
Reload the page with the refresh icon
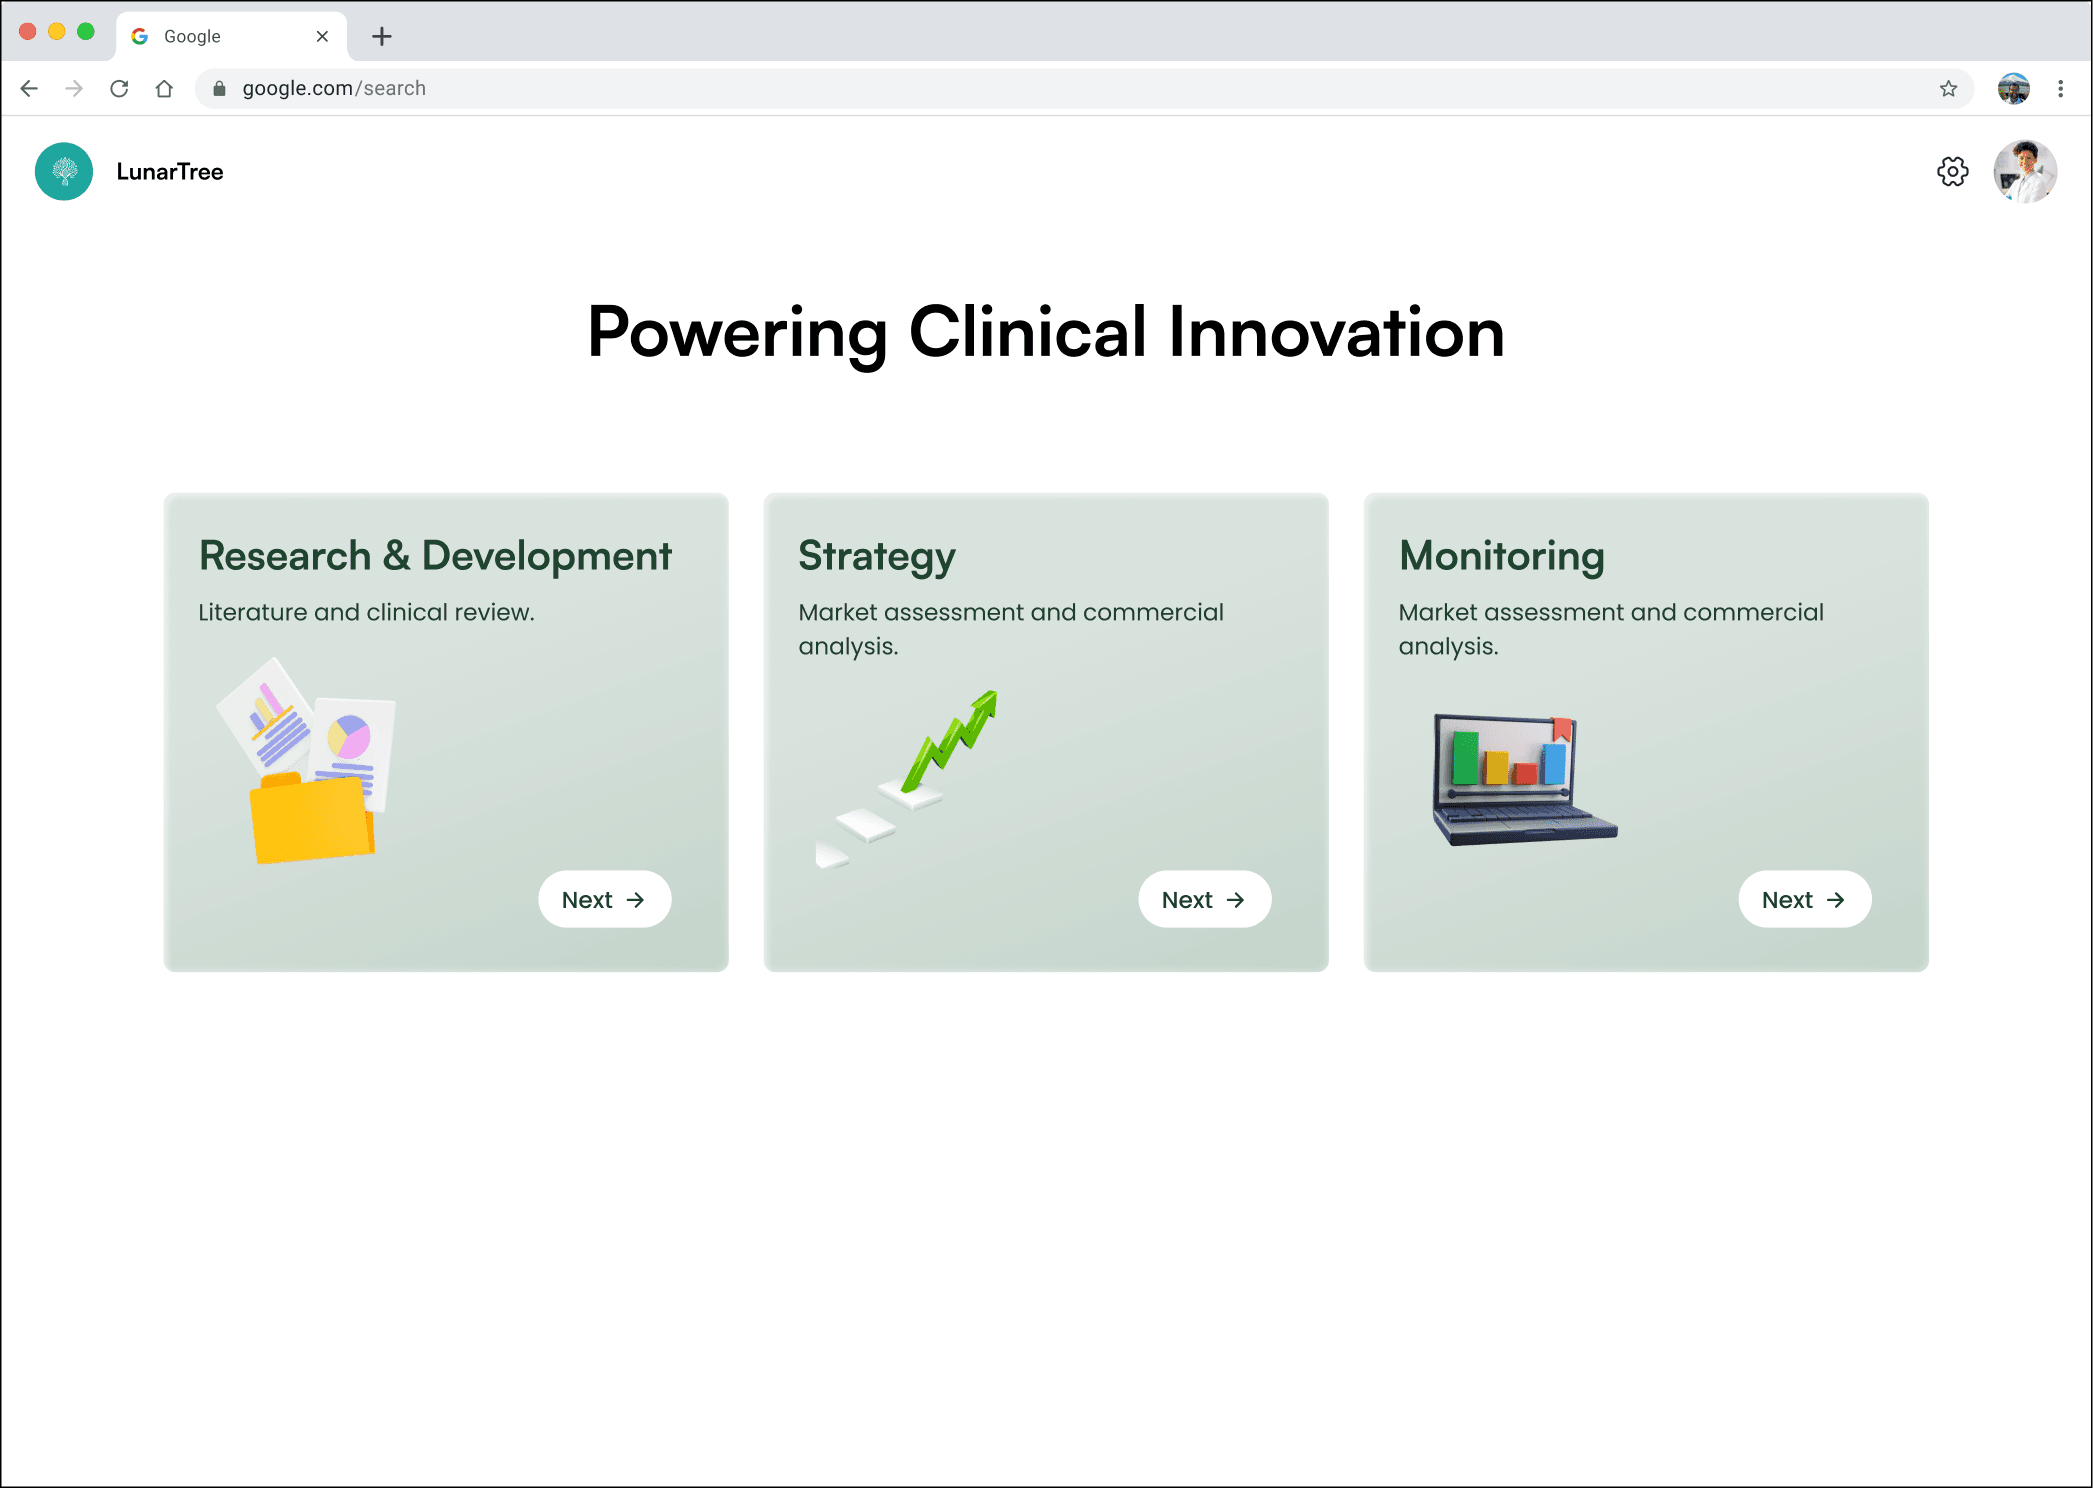[x=119, y=89]
